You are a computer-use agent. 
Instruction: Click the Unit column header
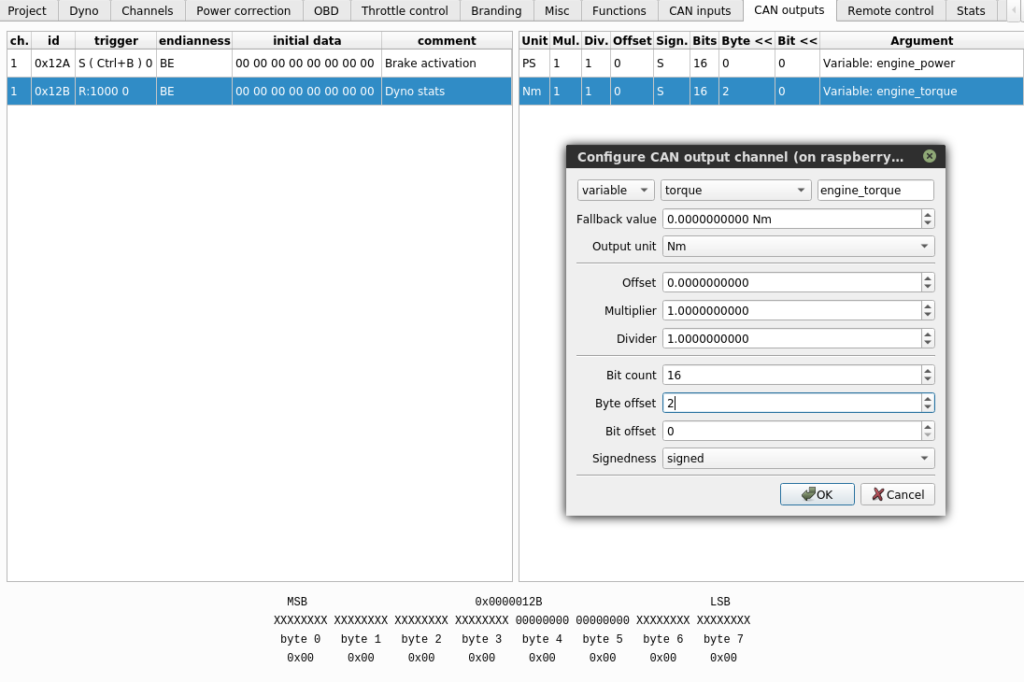click(534, 41)
